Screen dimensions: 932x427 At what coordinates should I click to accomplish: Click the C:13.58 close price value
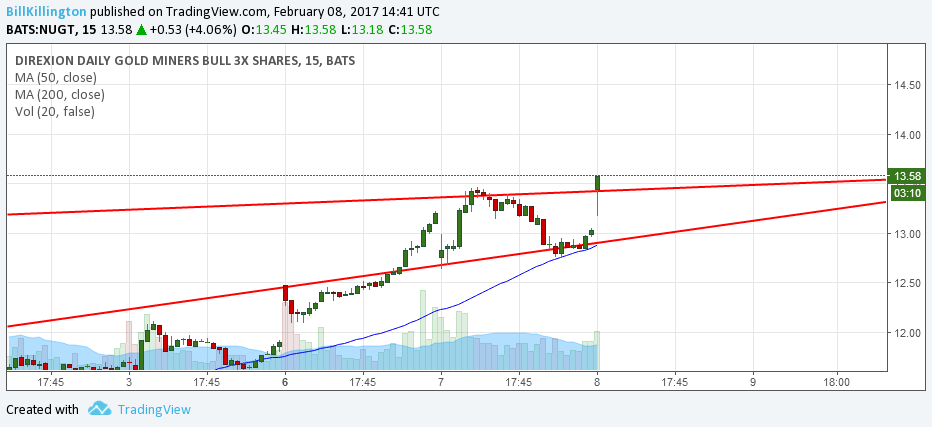point(410,29)
